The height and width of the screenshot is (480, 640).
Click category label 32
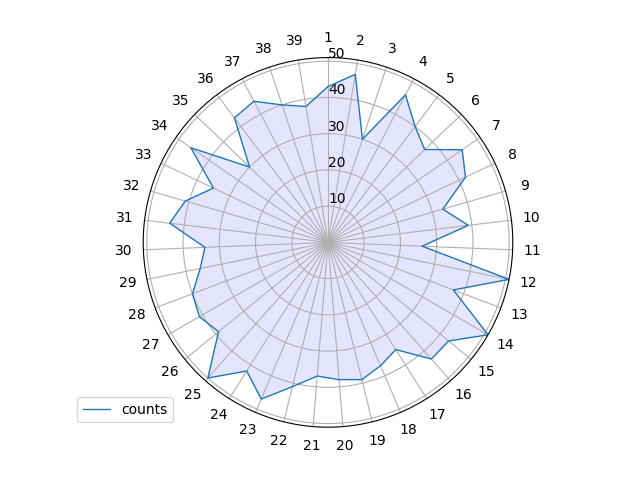pyautogui.click(x=131, y=185)
